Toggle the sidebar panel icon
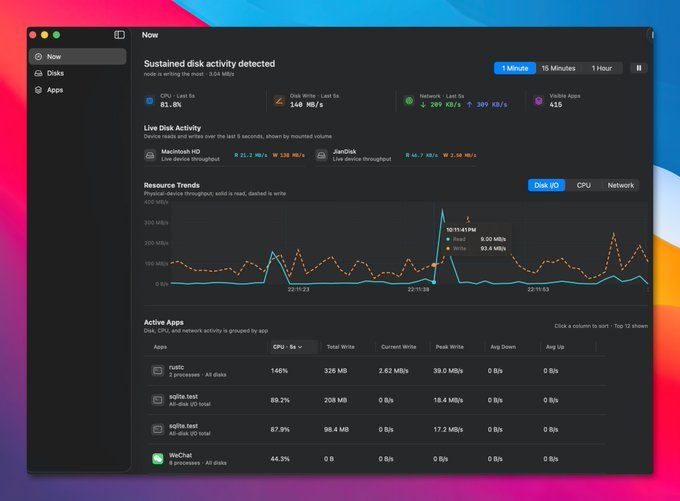Screen dimensions: 680x501 pyautogui.click(x=119, y=35)
